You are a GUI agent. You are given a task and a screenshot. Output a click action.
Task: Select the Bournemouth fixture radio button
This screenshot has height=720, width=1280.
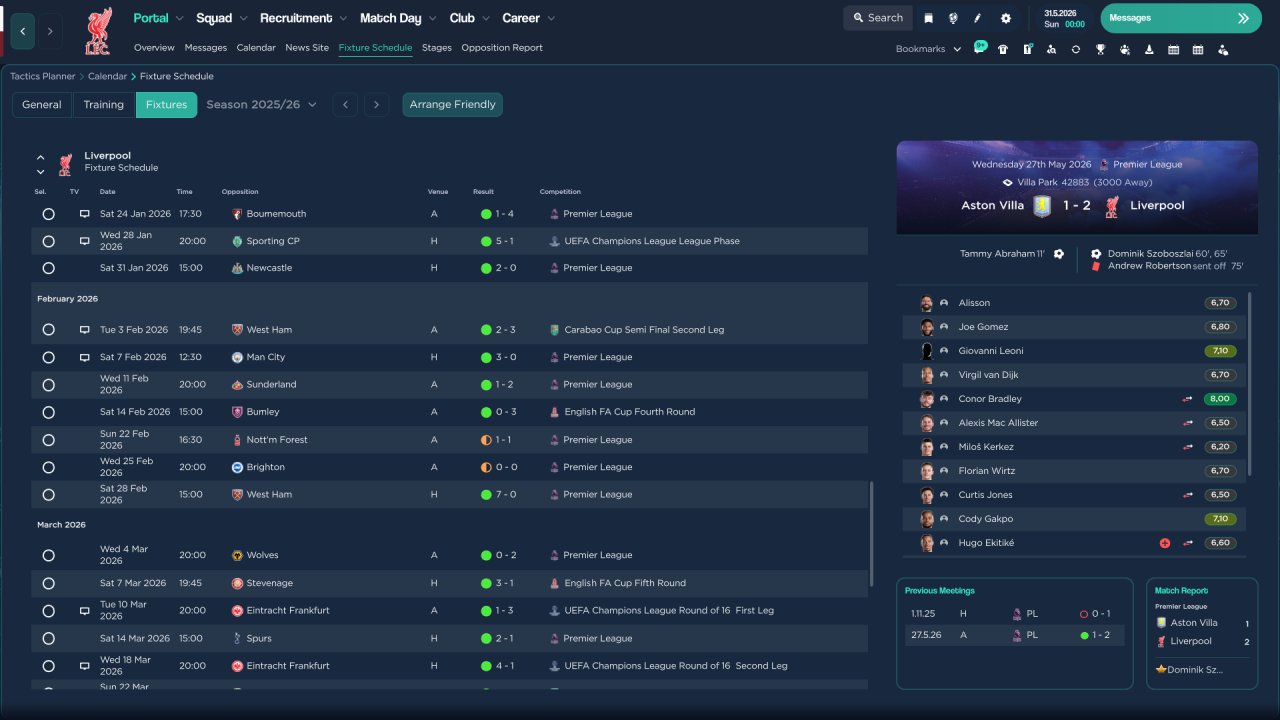pyautogui.click(x=48, y=214)
